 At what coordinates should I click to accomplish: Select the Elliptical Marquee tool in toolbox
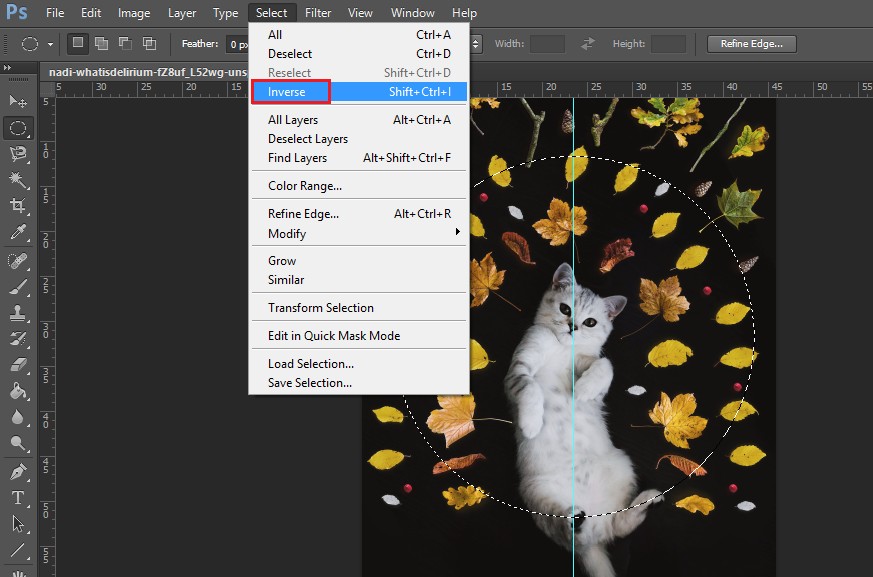coord(18,128)
